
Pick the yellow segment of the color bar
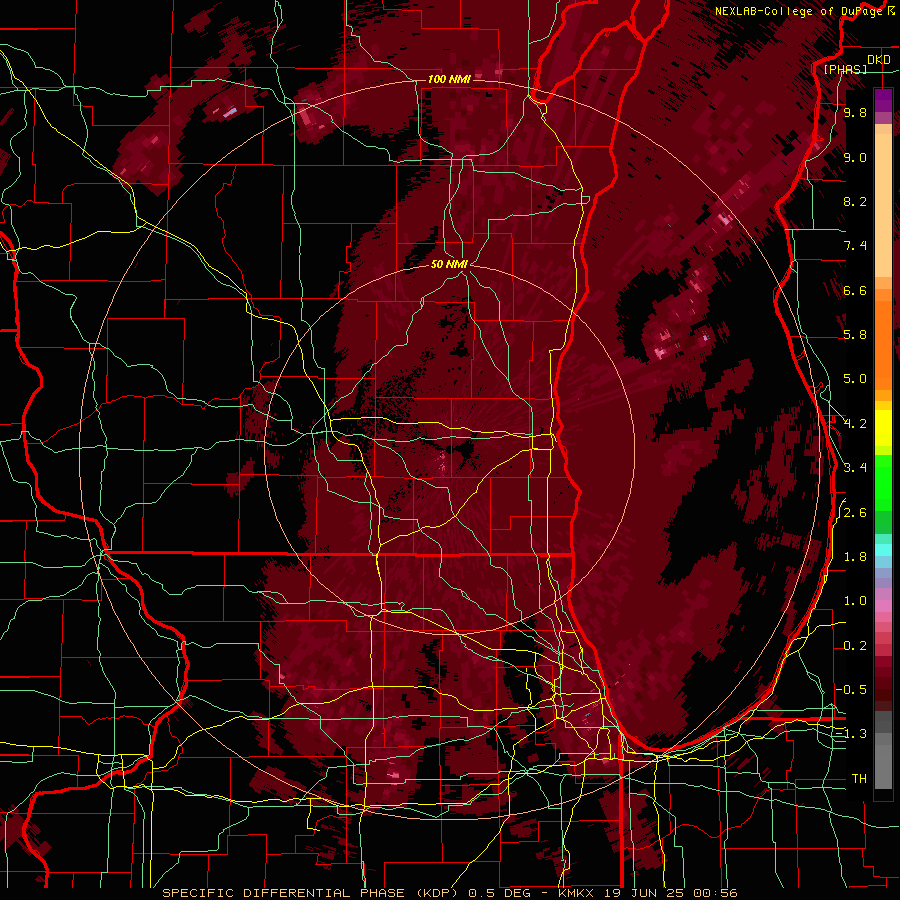tap(883, 428)
